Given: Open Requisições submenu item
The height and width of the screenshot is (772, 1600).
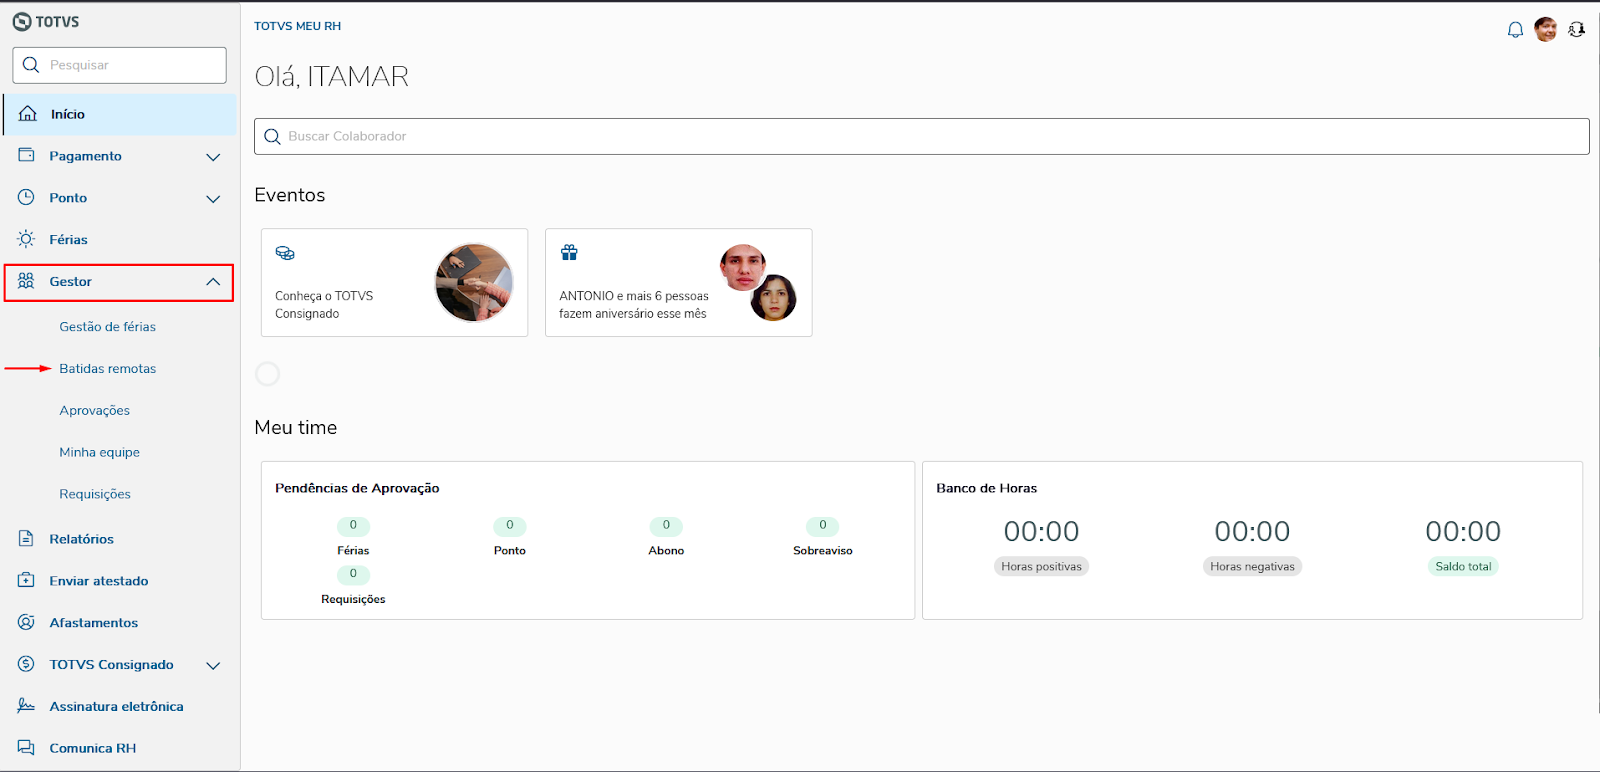Looking at the screenshot, I should point(95,494).
